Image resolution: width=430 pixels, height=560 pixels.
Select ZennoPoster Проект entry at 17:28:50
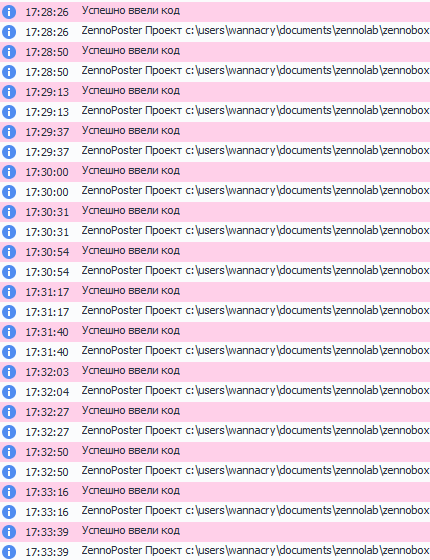point(255,71)
